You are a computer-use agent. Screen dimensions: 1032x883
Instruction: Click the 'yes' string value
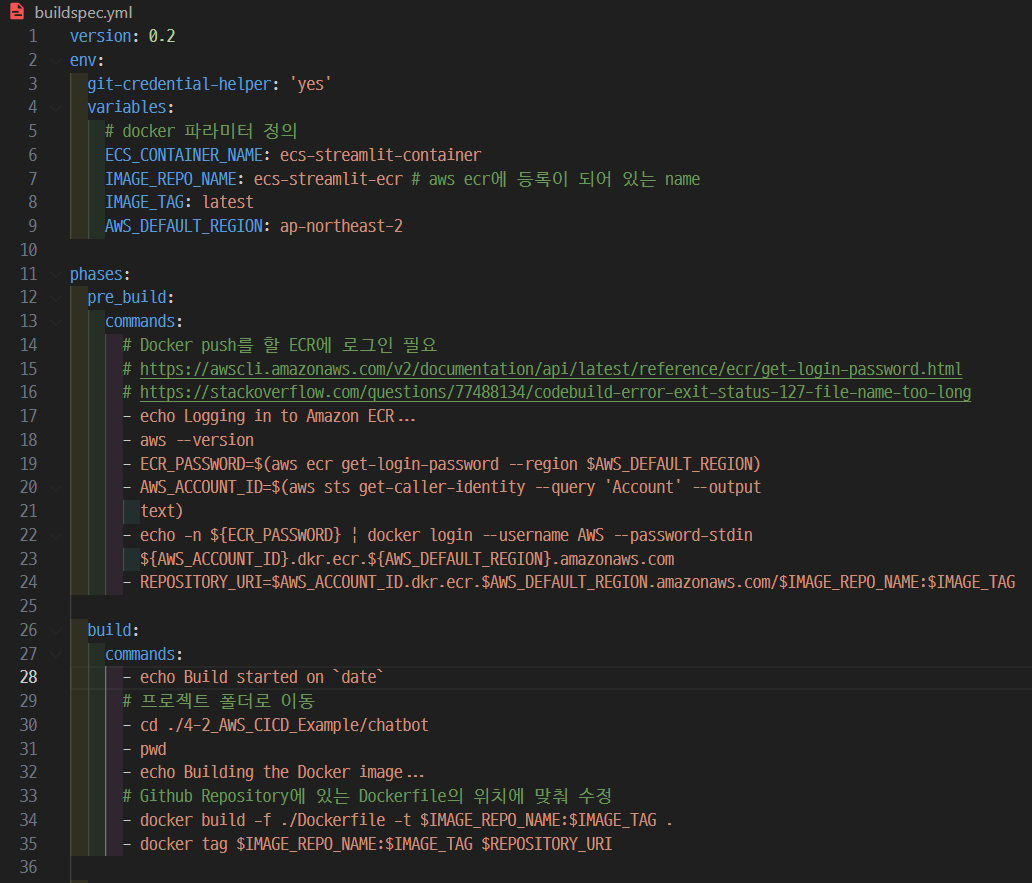(311, 84)
